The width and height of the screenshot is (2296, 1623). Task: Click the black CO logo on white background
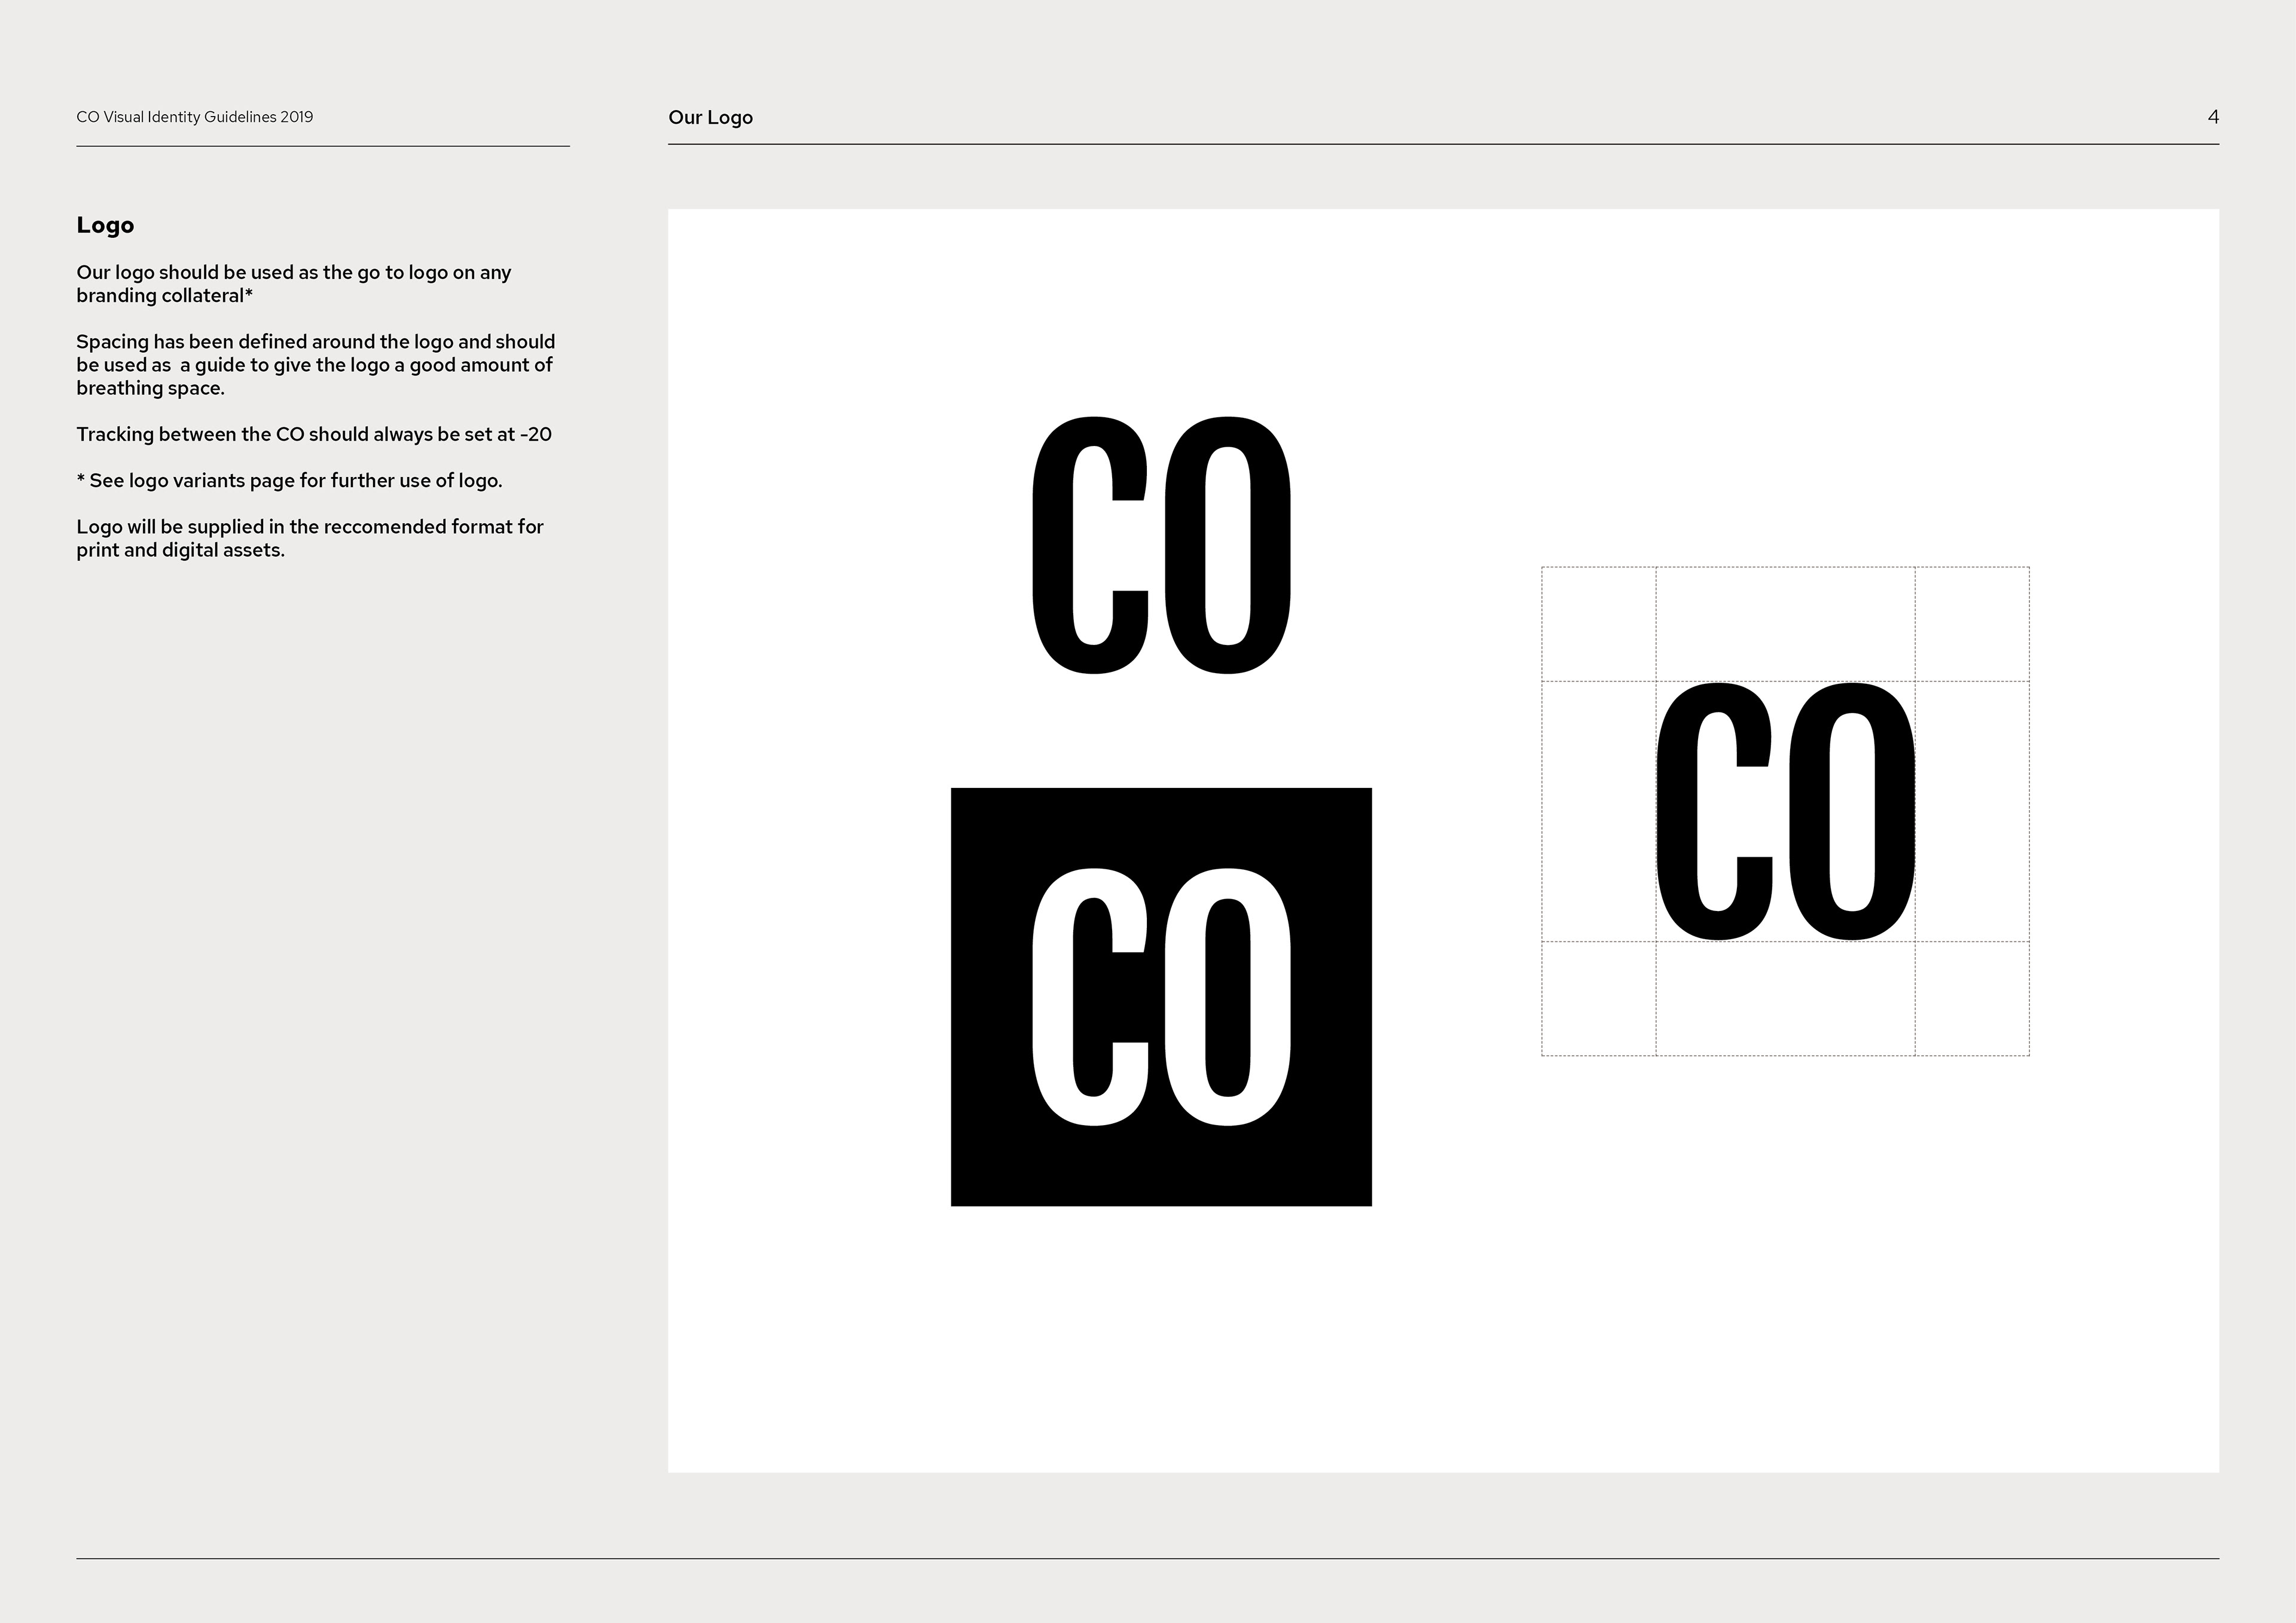click(x=1161, y=545)
